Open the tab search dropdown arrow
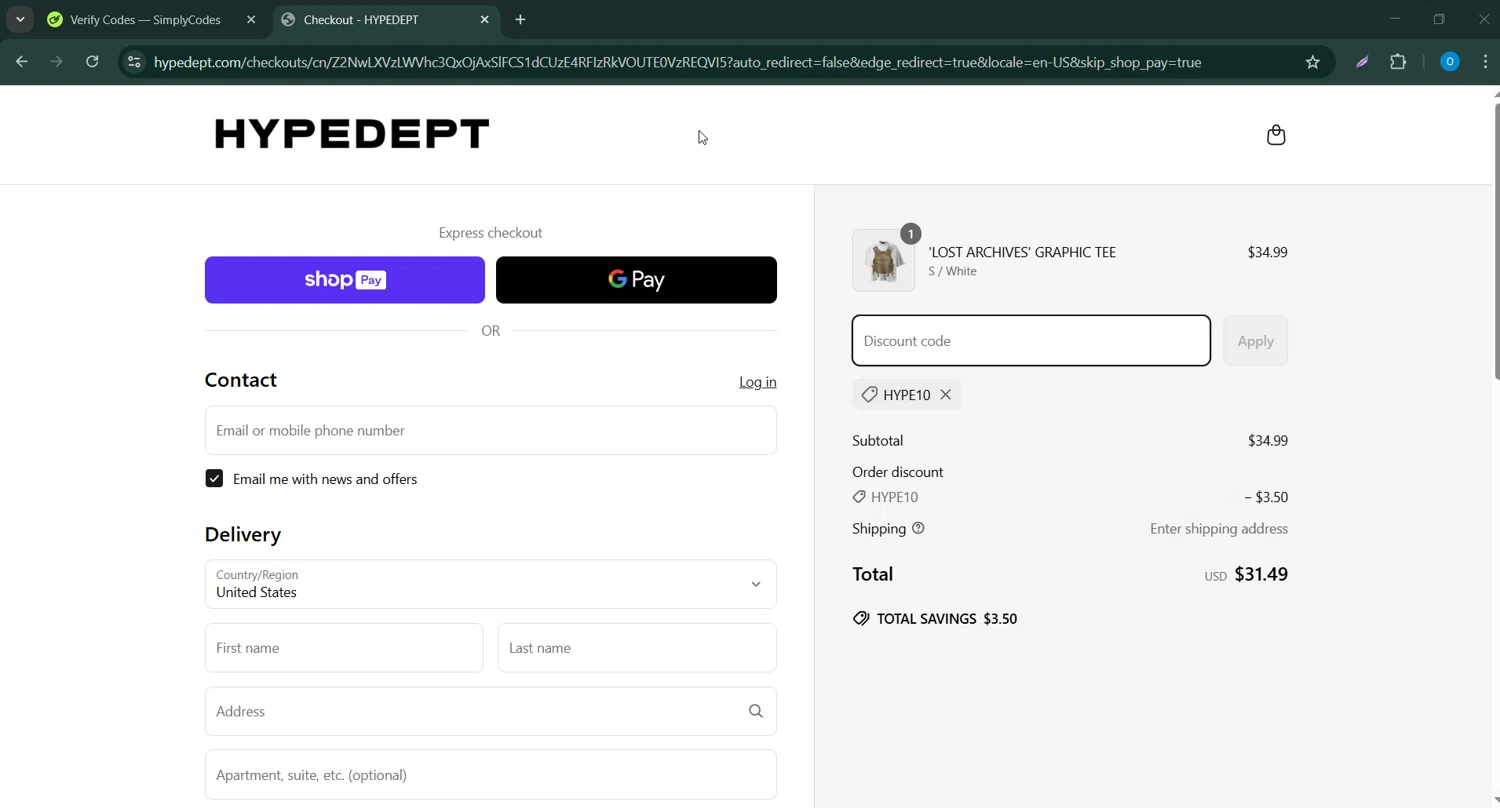This screenshot has width=1500, height=808. pos(20,19)
